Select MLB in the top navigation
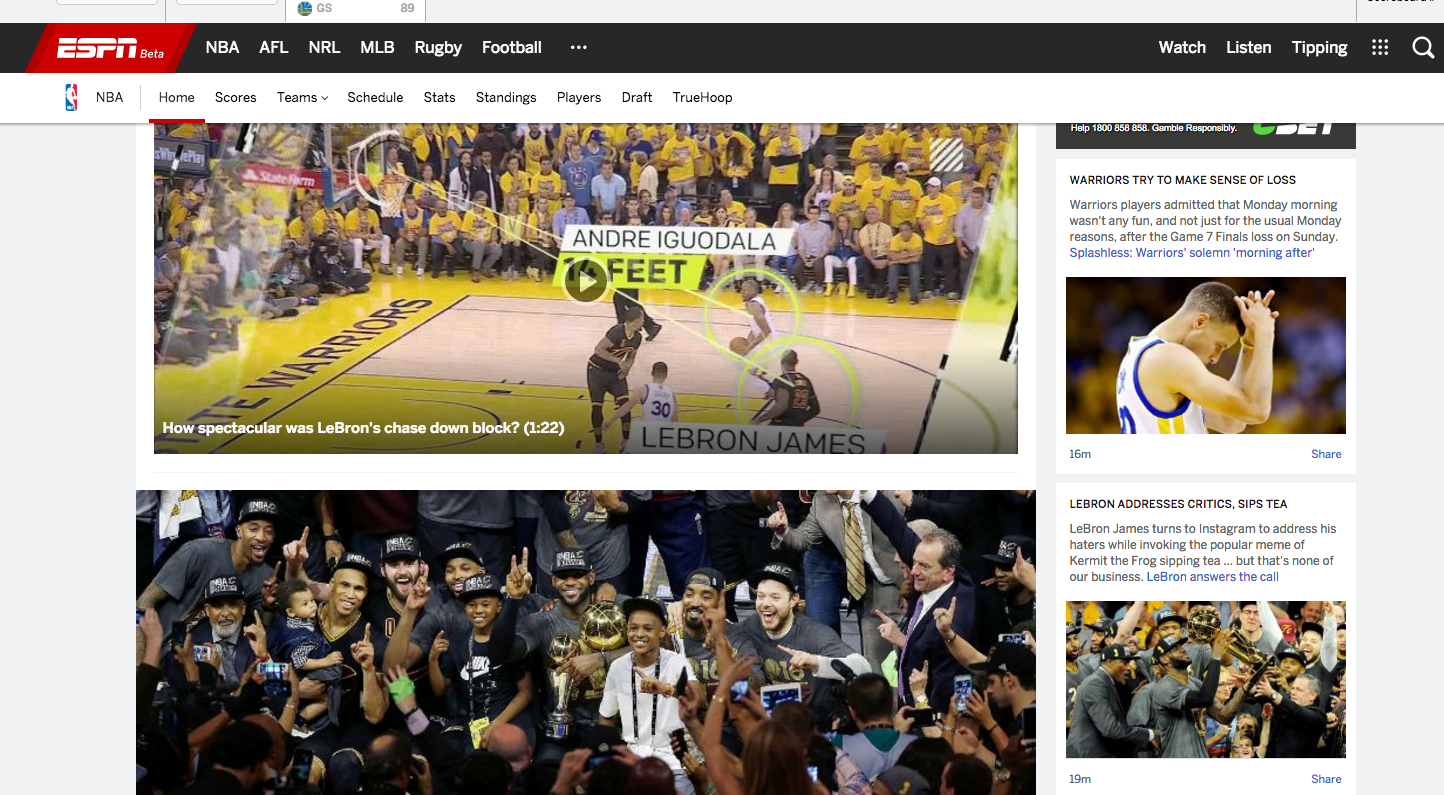Viewport: 1444px width, 795px height. click(x=377, y=47)
